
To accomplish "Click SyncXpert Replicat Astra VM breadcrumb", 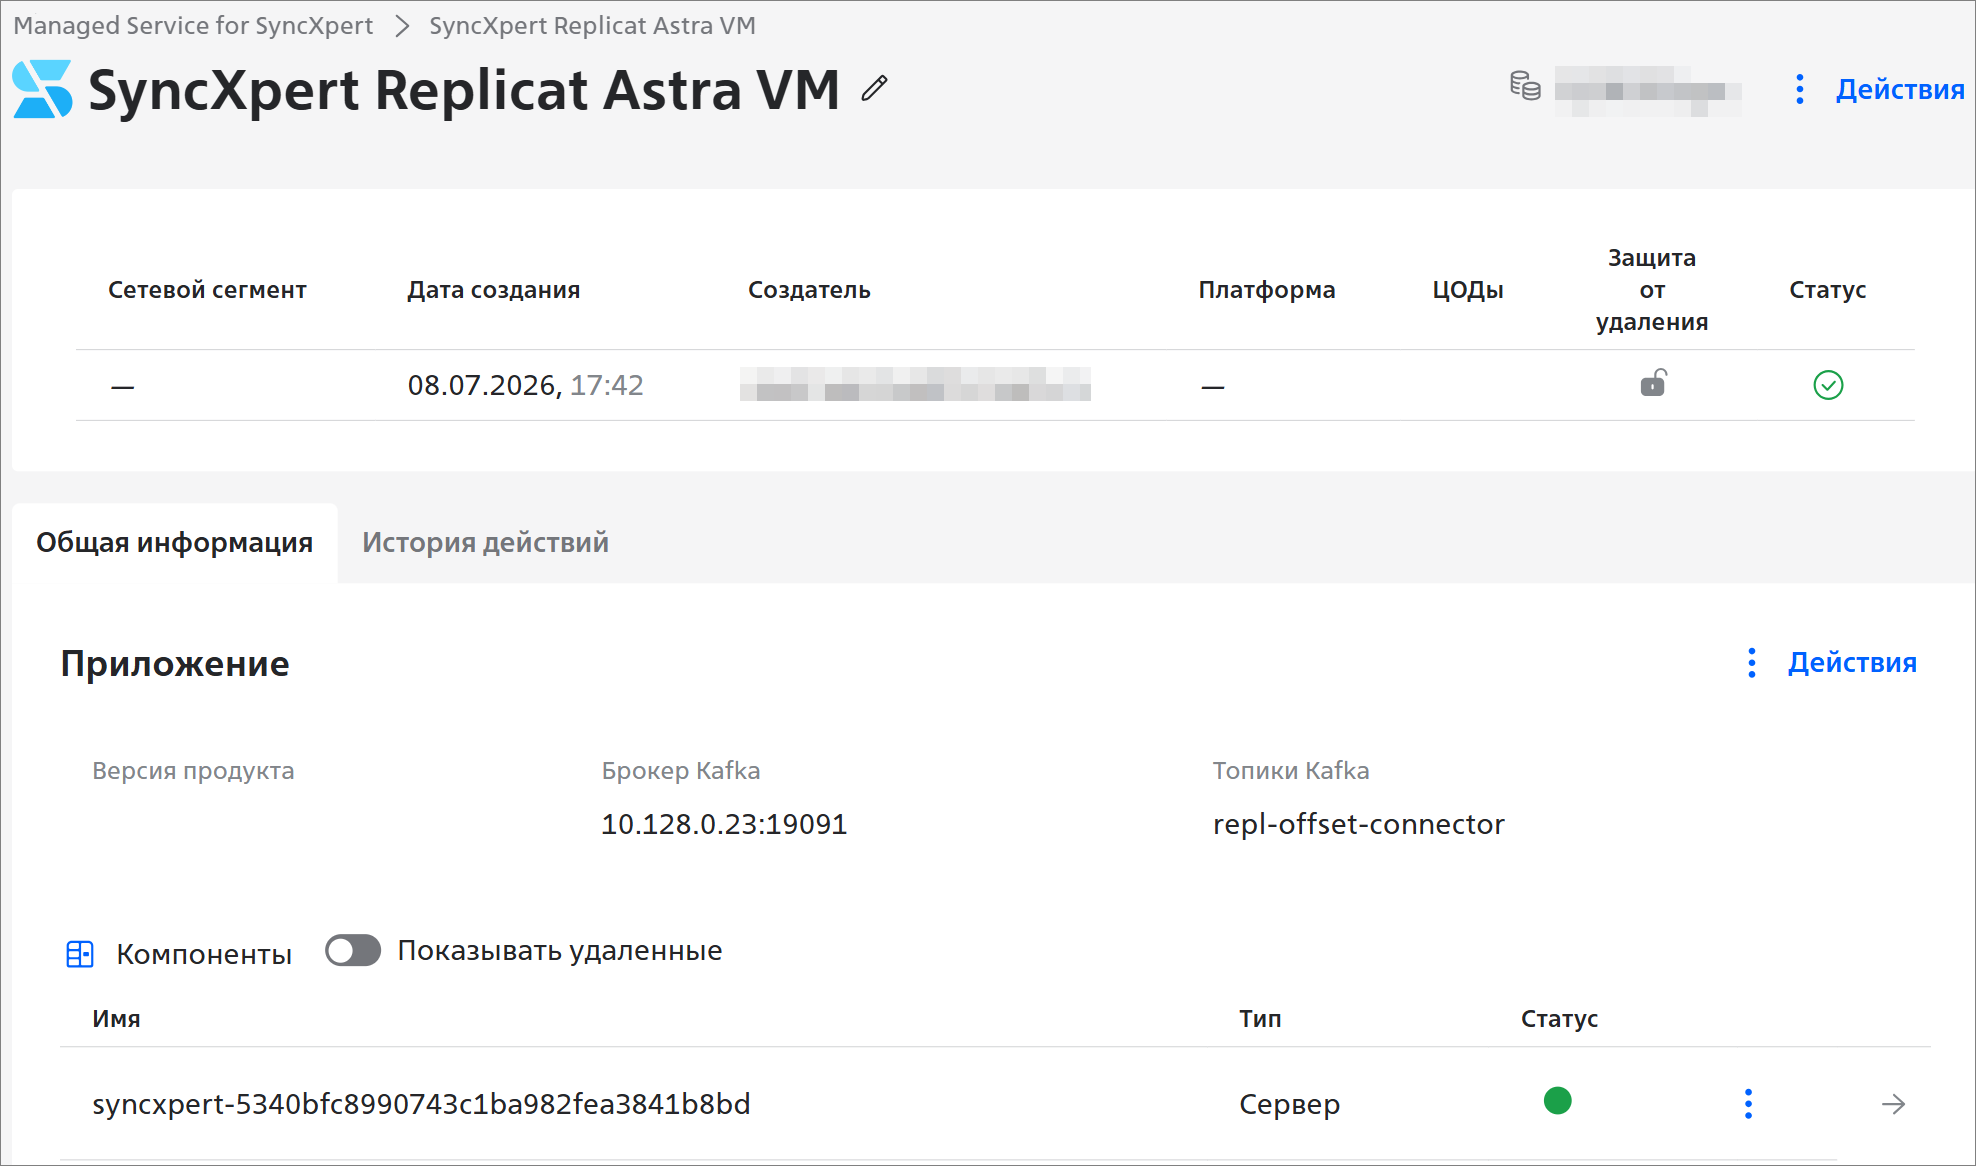I will point(592,26).
